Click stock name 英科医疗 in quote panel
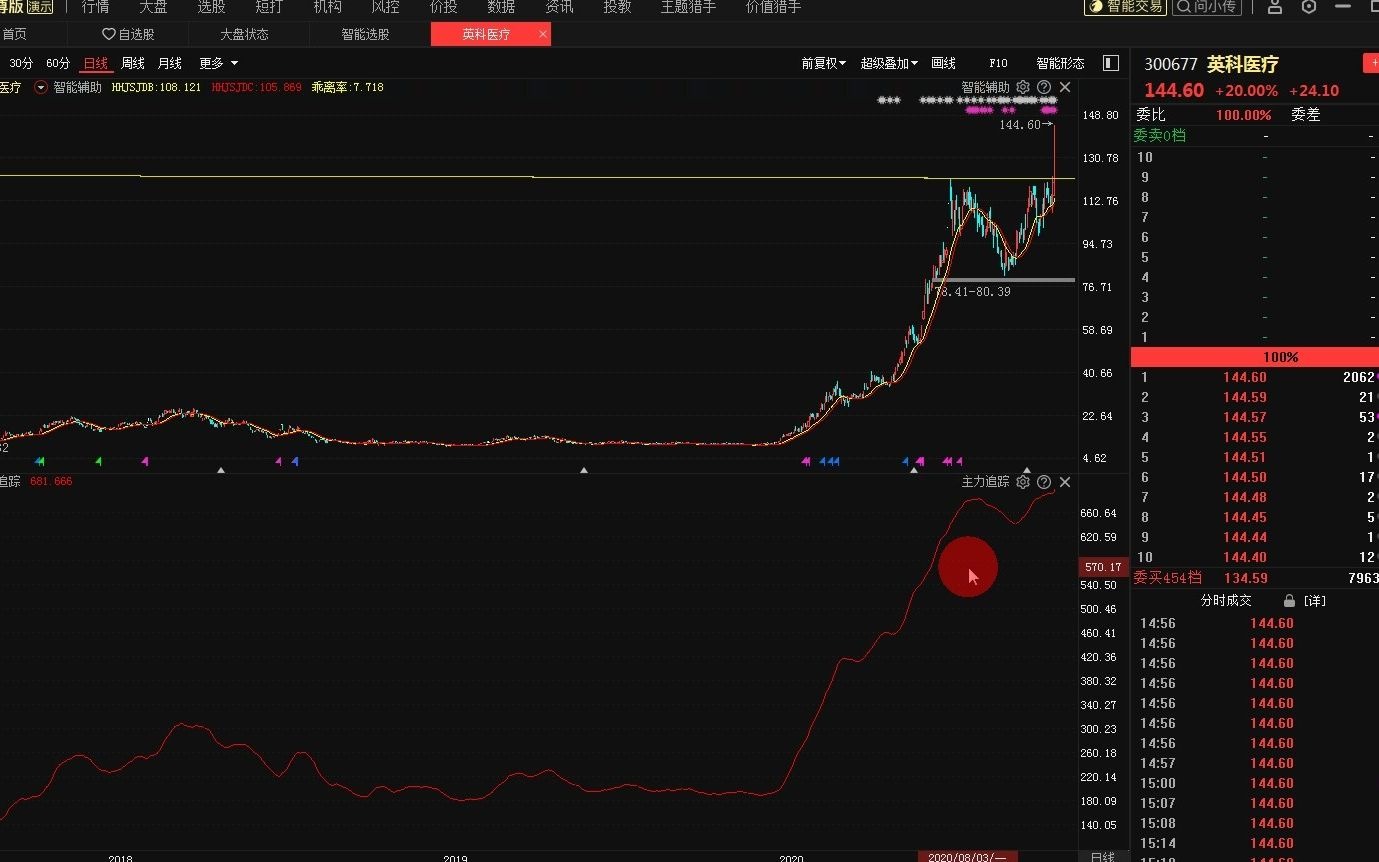Image resolution: width=1379 pixels, height=862 pixels. click(1243, 64)
